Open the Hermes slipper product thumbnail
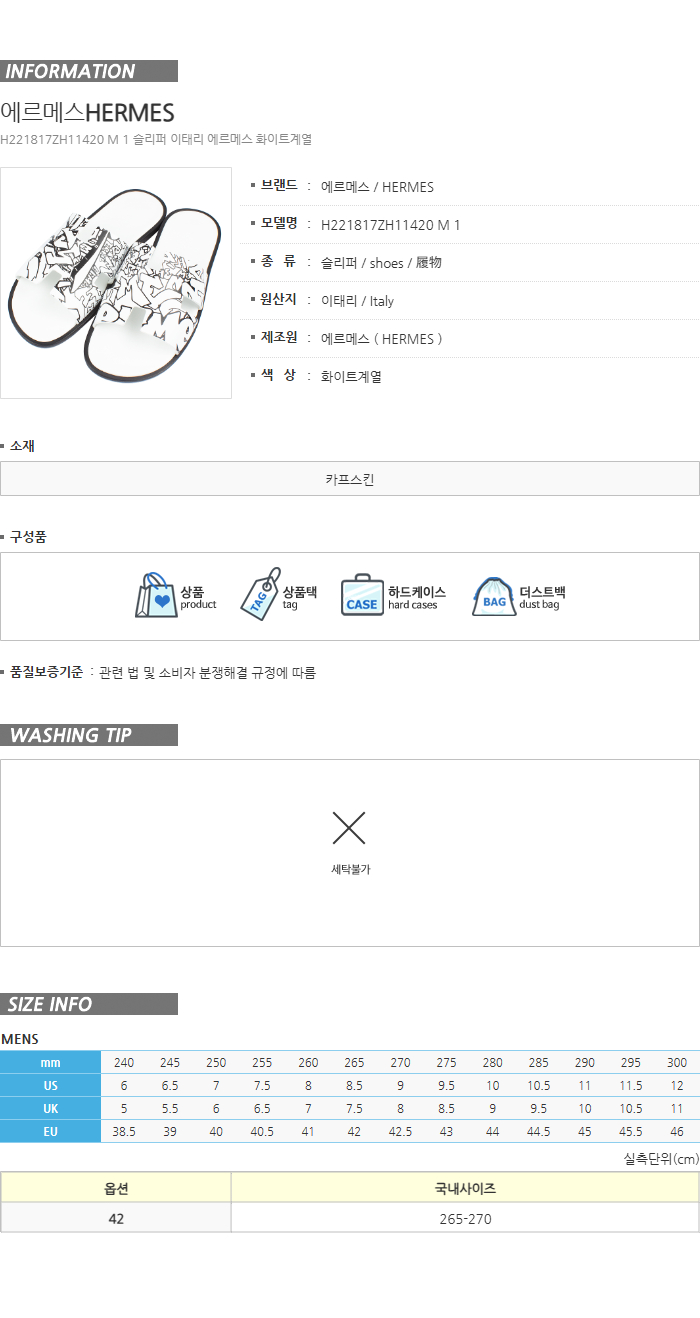This screenshot has width=700, height=1318. (116, 283)
